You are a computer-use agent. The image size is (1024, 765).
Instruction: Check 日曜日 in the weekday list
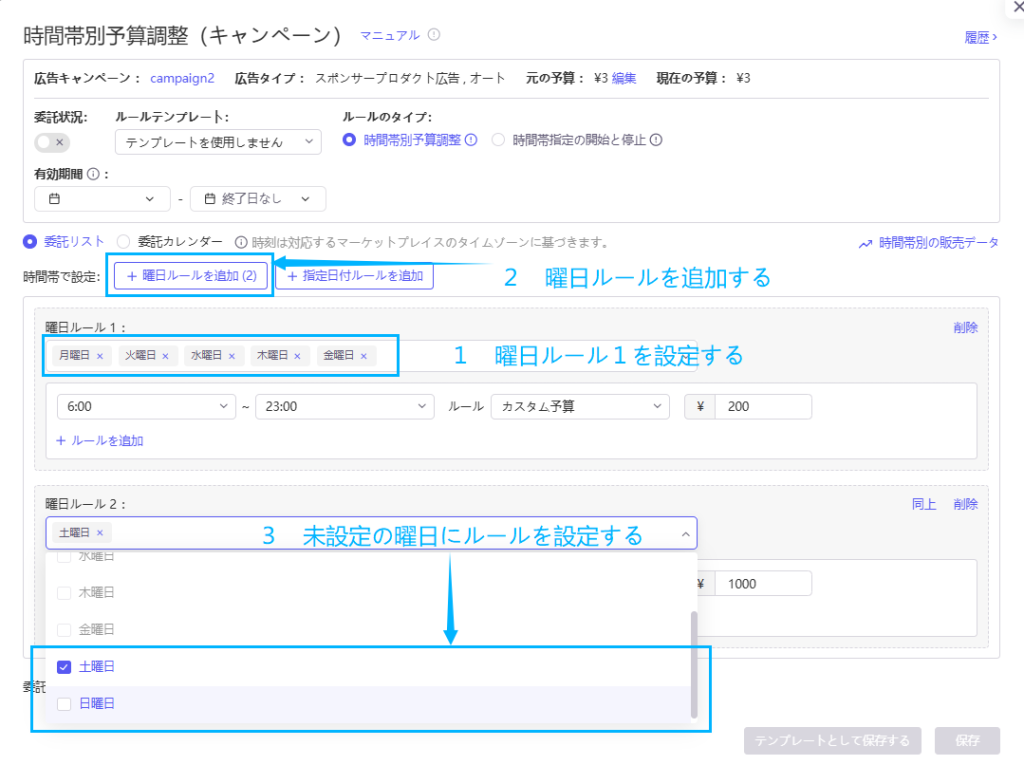(64, 704)
